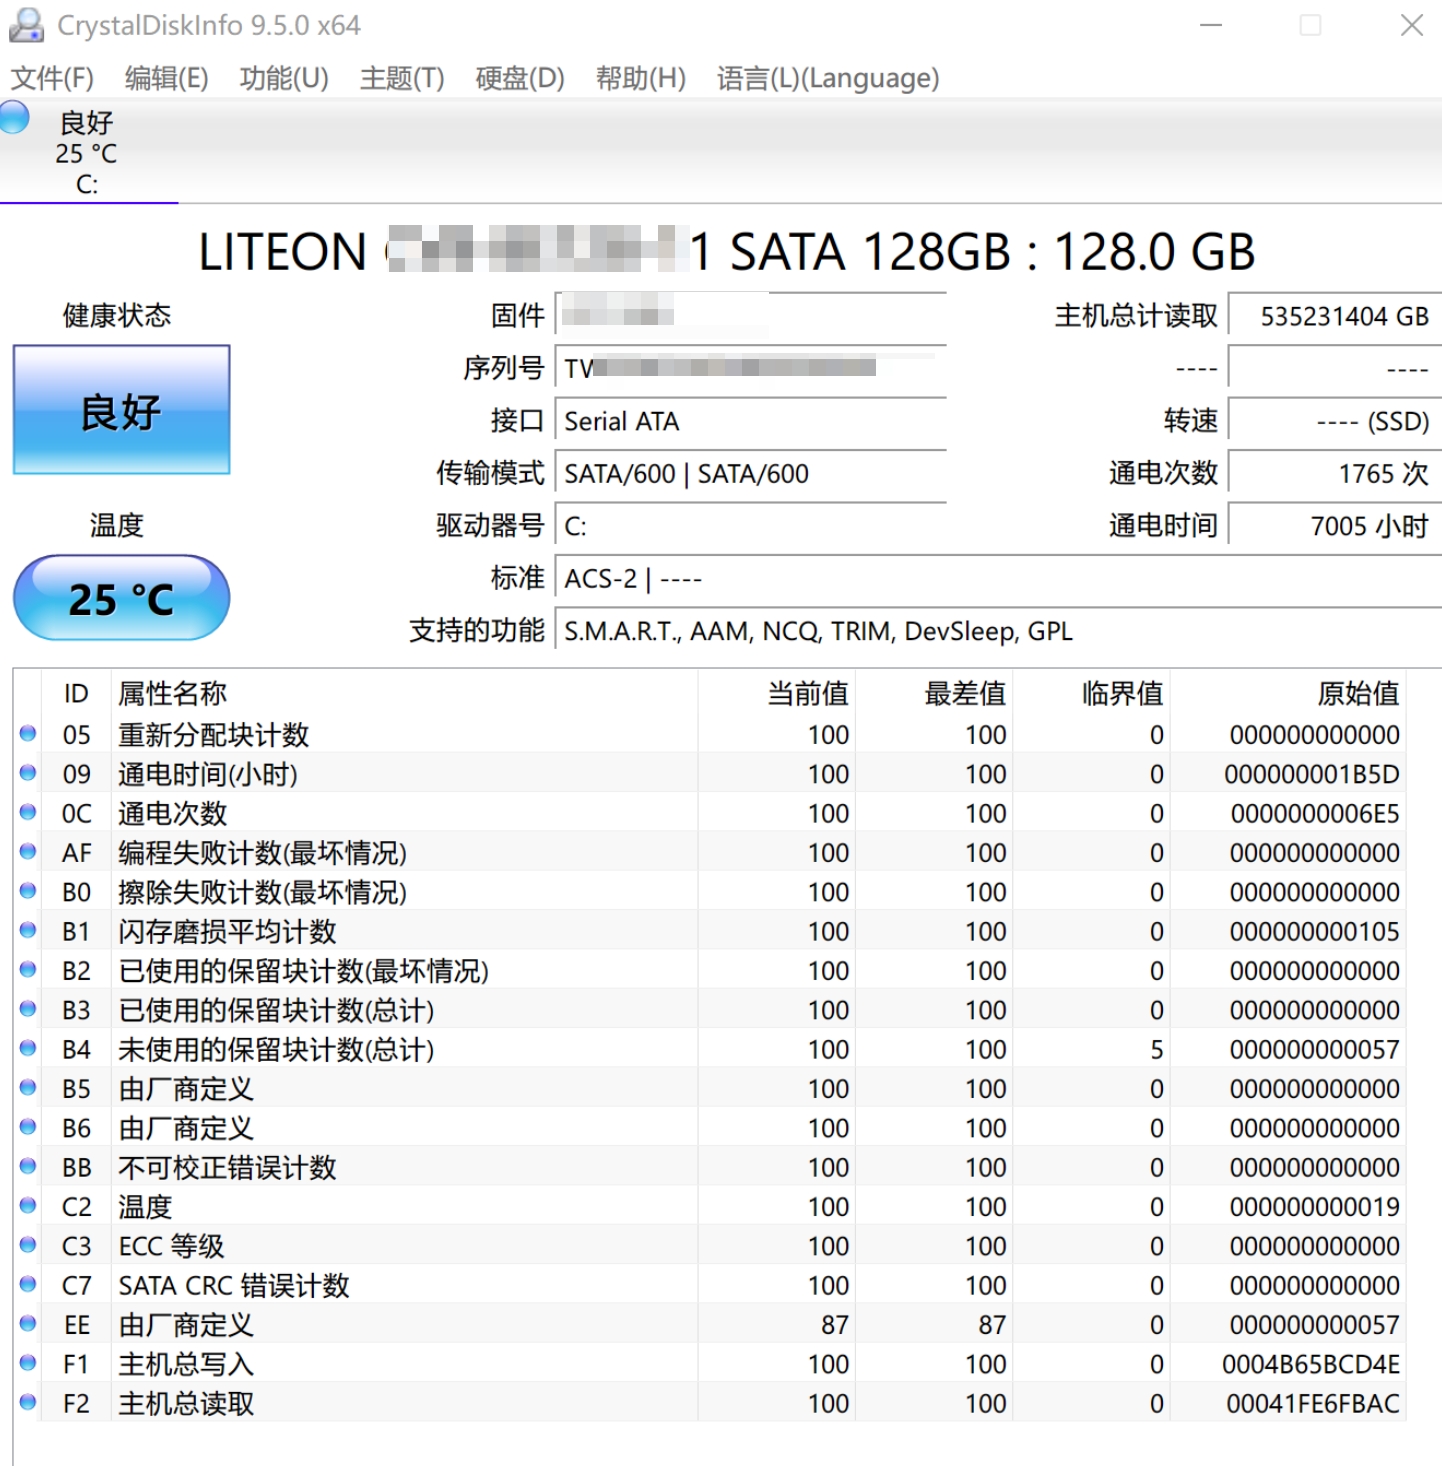The height and width of the screenshot is (1466, 1442).
Task: Click status dot beside attribute BB 不可校正错误计数
Action: coord(28,1167)
